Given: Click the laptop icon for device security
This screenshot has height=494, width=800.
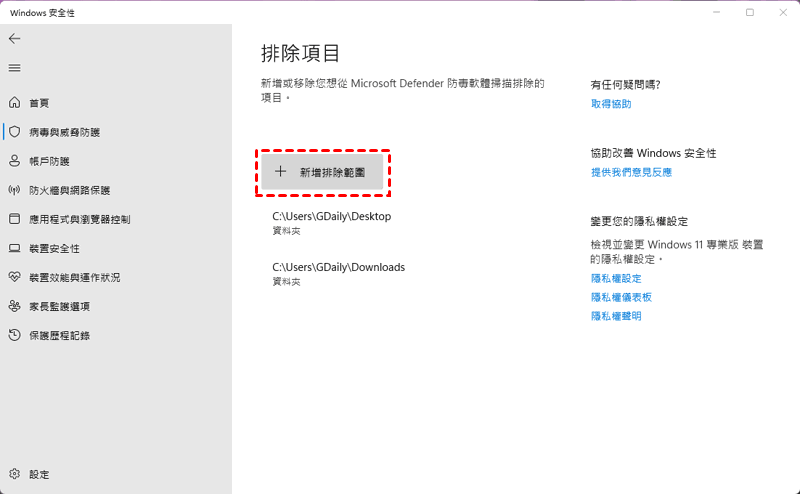Looking at the screenshot, I should pyautogui.click(x=14, y=248).
